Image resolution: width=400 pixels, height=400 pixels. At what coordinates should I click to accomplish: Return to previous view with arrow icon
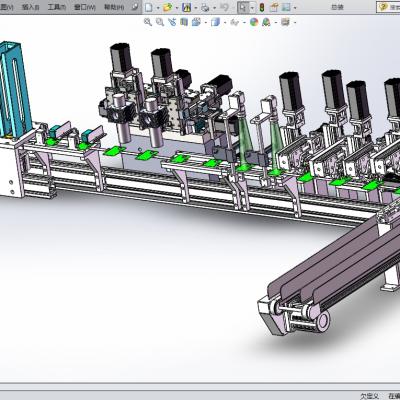[172, 22]
